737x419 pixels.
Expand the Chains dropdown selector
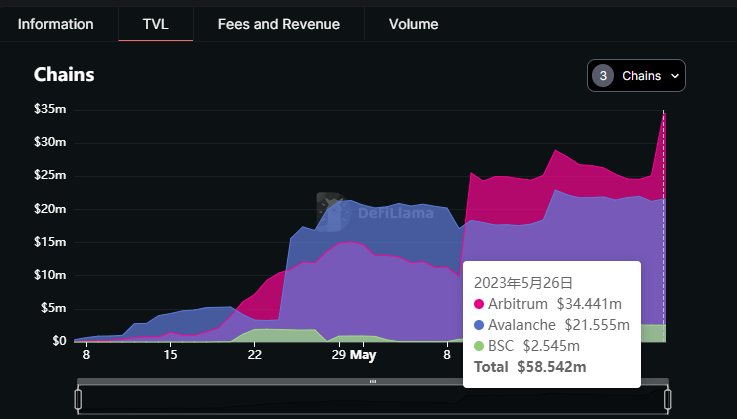click(x=637, y=76)
